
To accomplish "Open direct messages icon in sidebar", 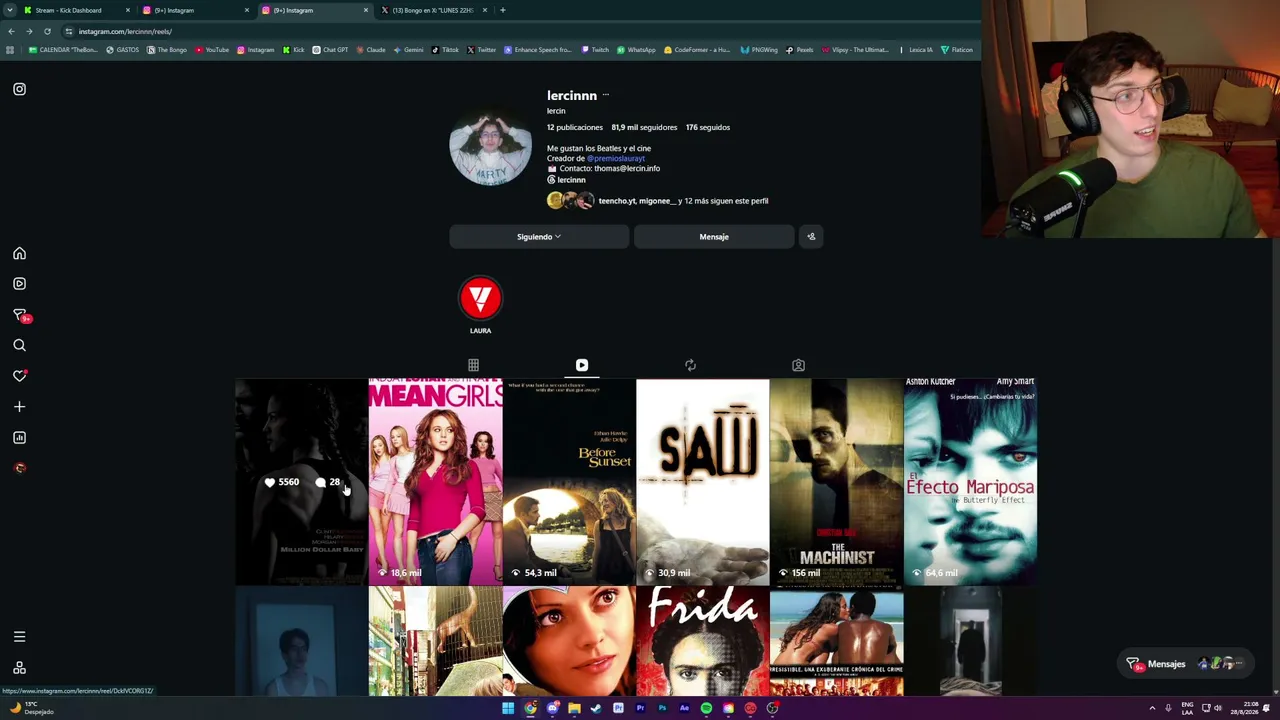I will pyautogui.click(x=19, y=315).
